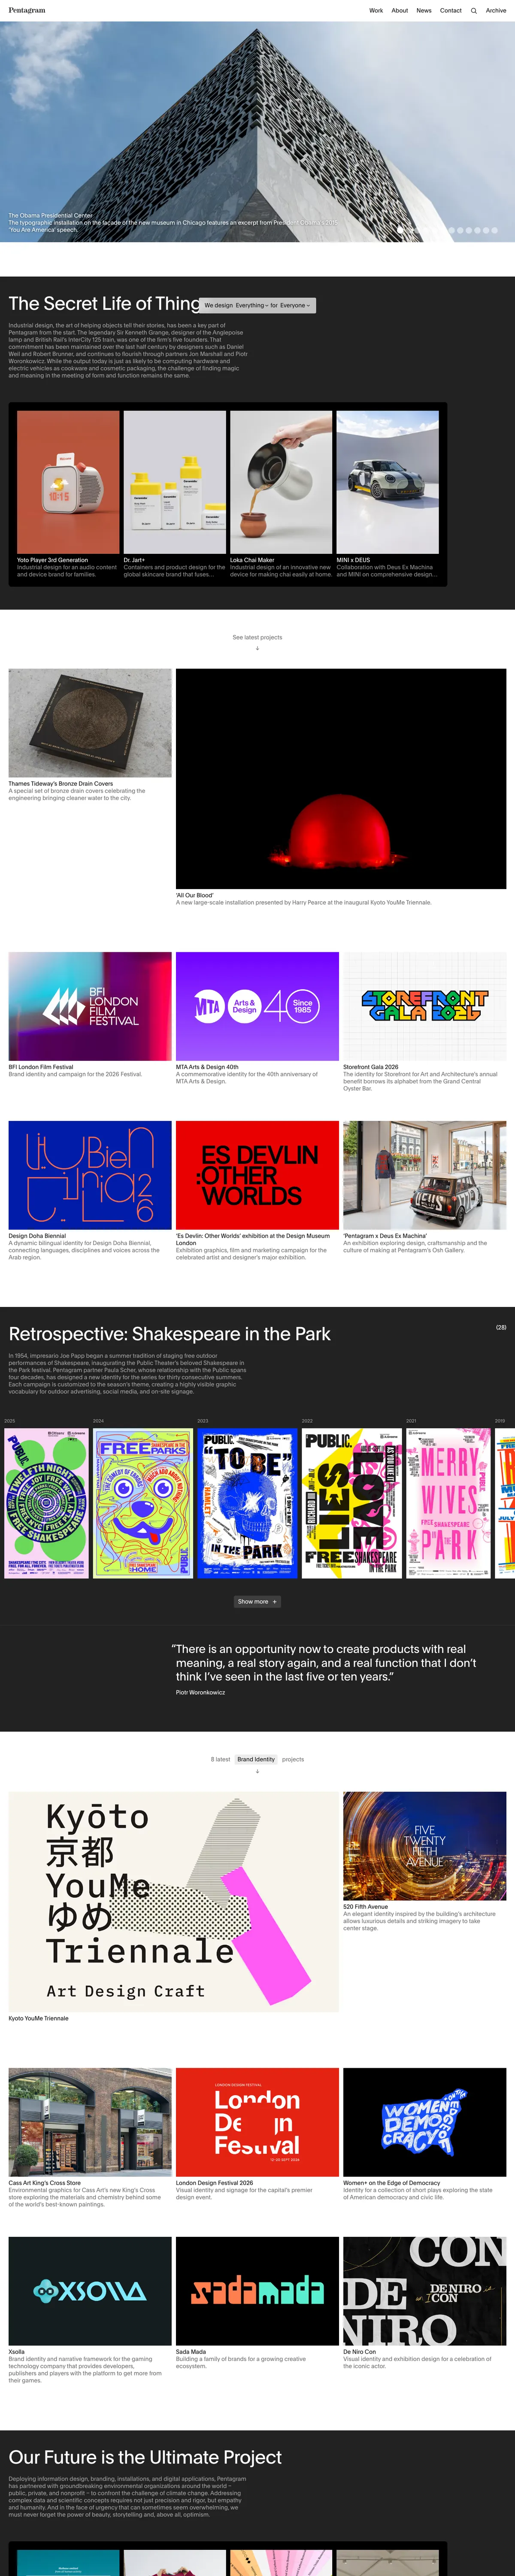Select the last hero carousel dot
Viewport: 515px width, 2576px height.
pyautogui.click(x=495, y=230)
